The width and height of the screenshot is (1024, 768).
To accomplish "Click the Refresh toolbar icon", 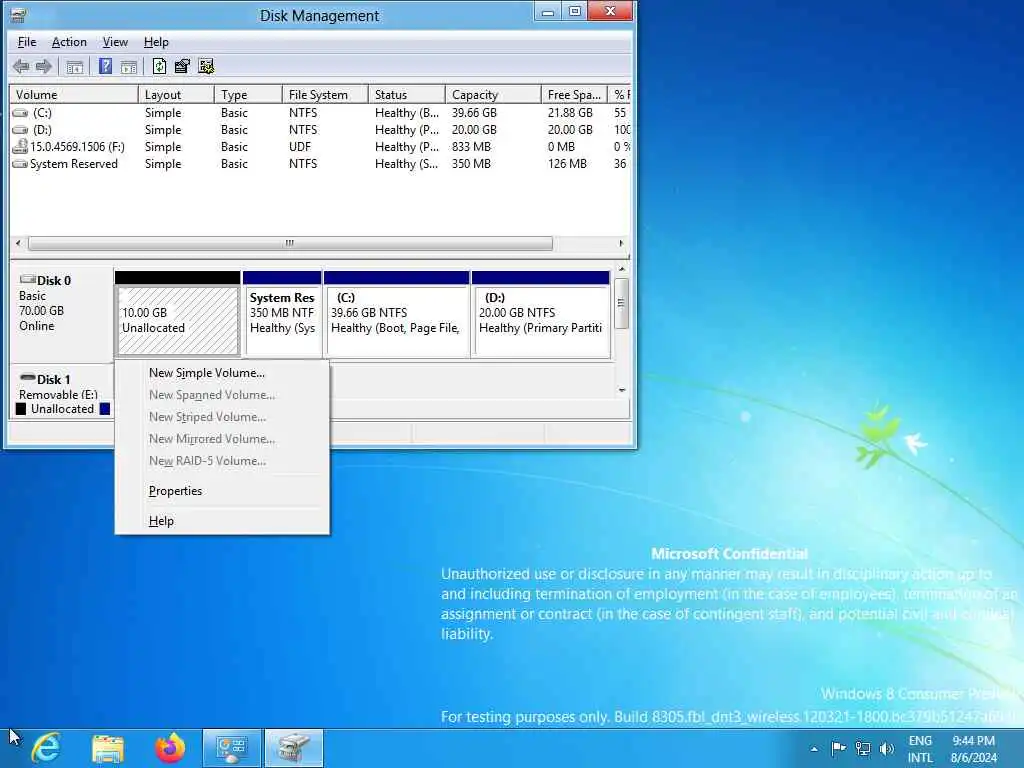I will pos(159,66).
